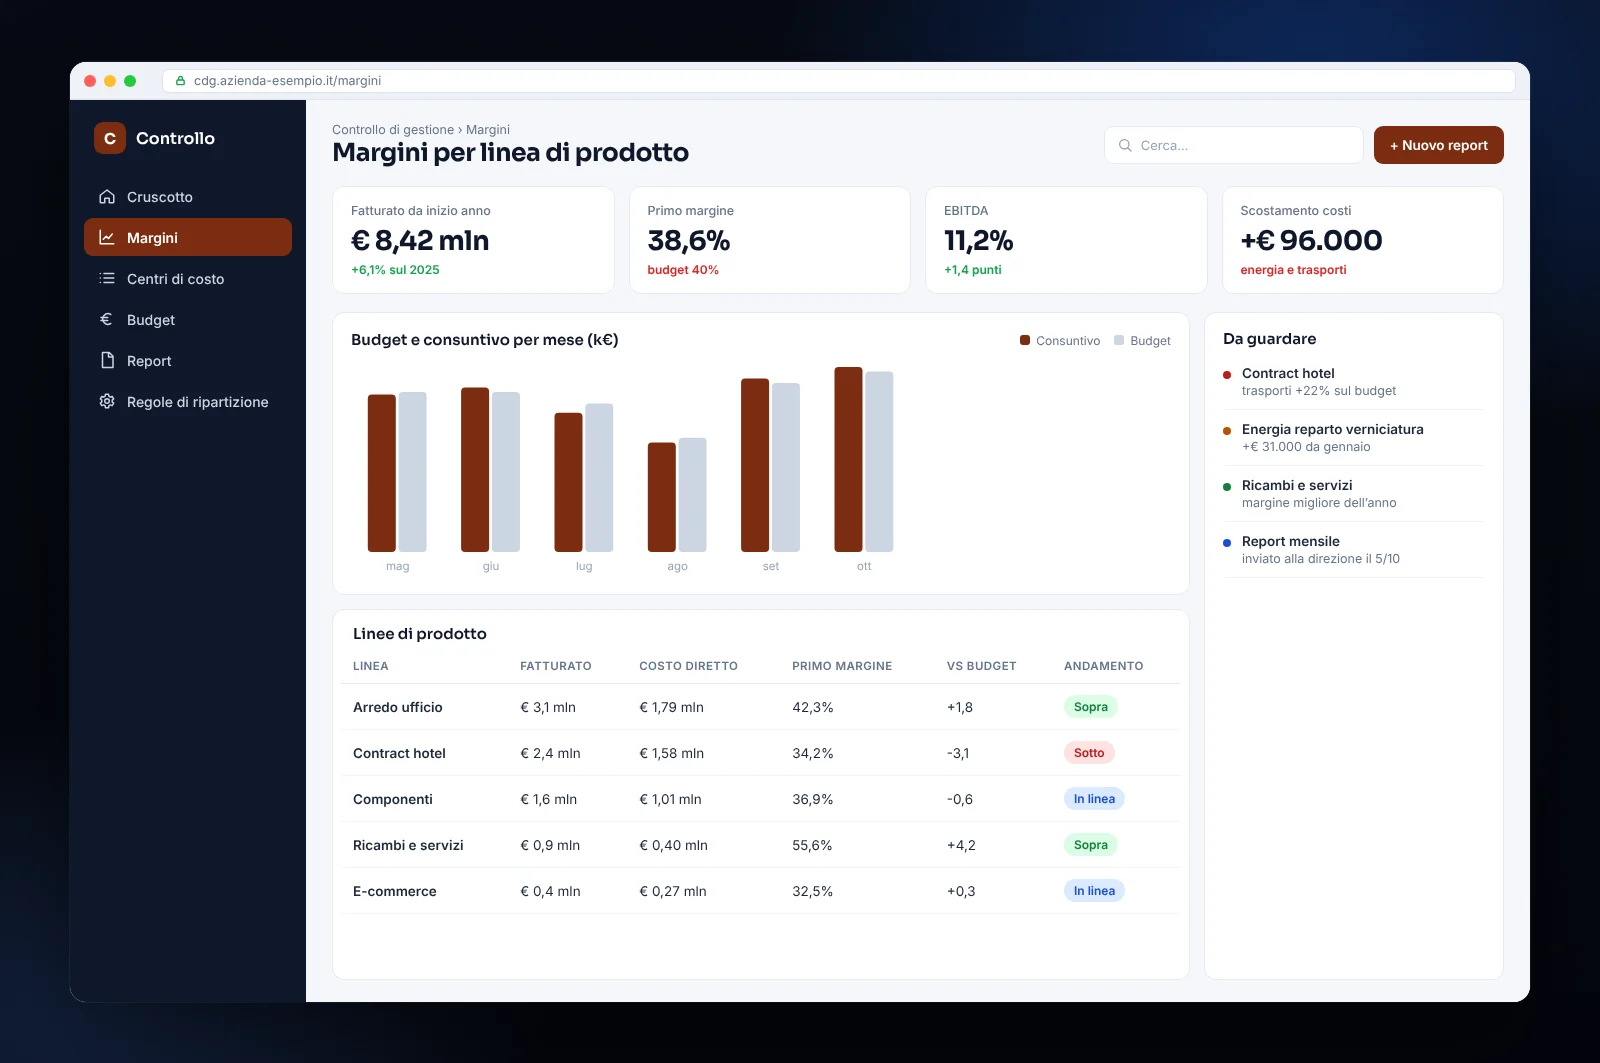The image size is (1600, 1063).
Task: Click the consuntivo bar for ott
Action: tap(848, 459)
